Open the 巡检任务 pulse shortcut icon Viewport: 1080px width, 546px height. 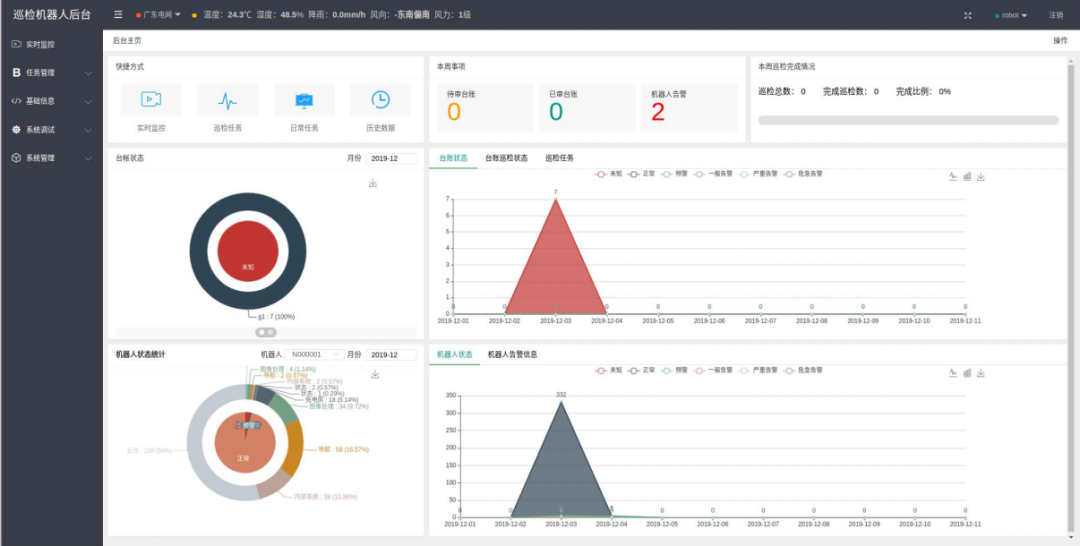pos(227,100)
